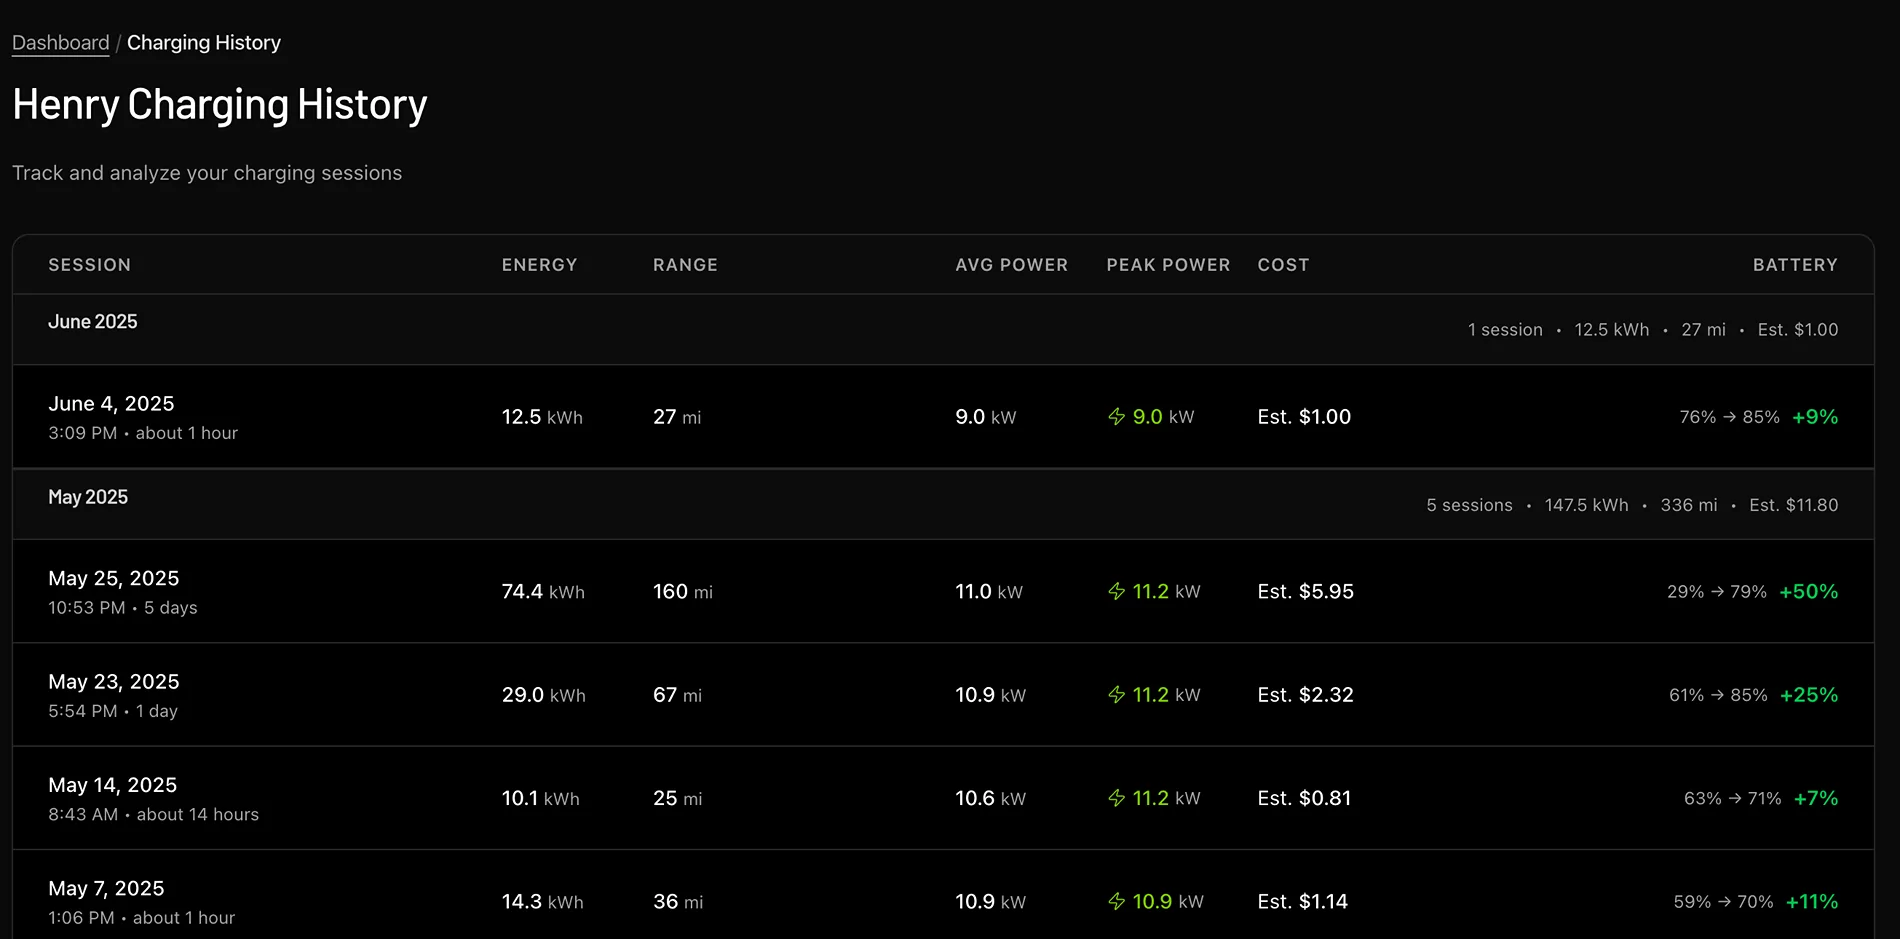Click the Est. $1.00 cost in June 4 row

click(1304, 417)
